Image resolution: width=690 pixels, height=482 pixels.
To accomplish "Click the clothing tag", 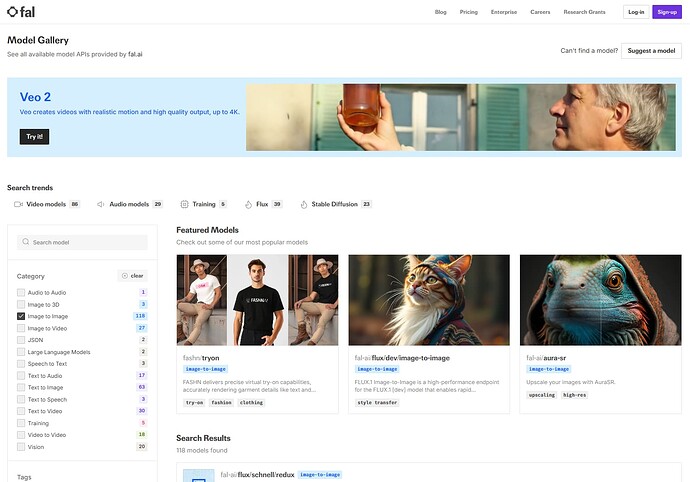I will [251, 402].
